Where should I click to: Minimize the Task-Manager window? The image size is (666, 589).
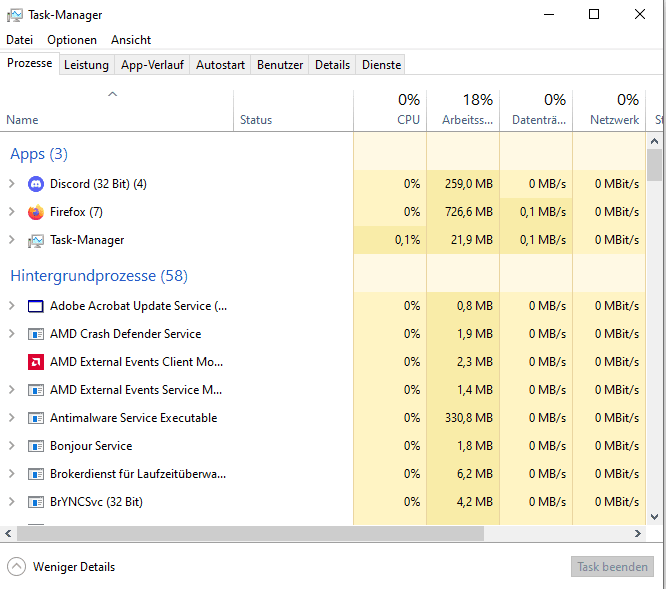(549, 14)
